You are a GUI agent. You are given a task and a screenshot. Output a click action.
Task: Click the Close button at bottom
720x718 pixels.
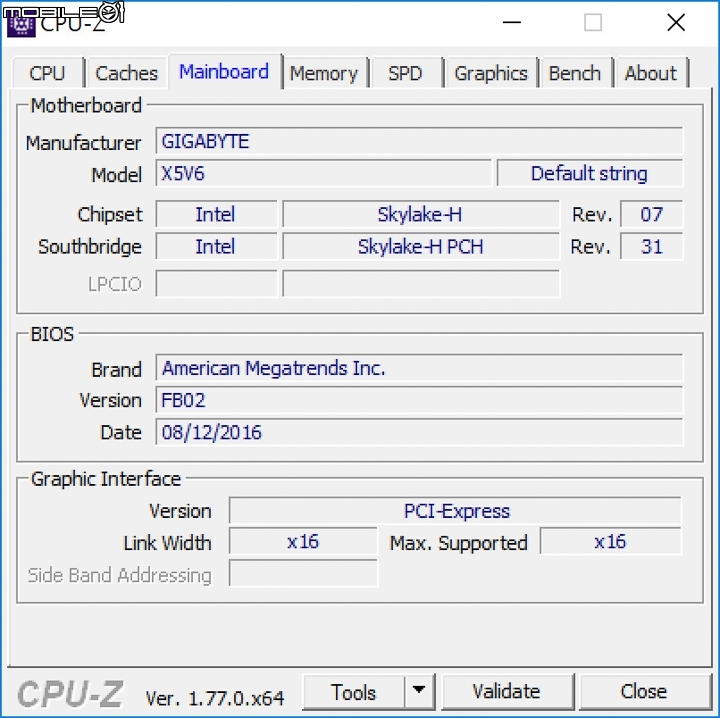click(x=644, y=691)
